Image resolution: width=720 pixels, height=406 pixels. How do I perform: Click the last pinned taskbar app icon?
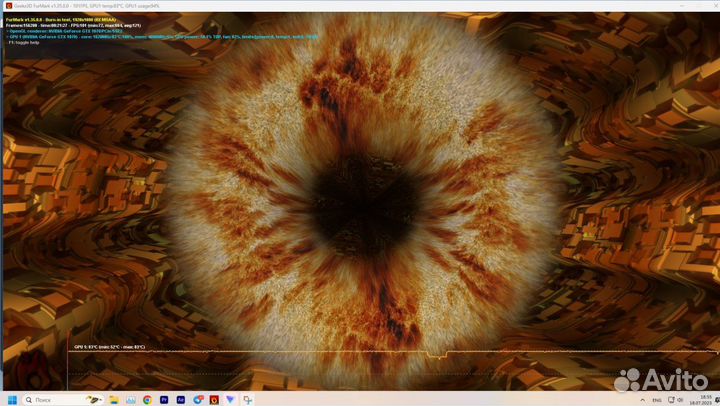[x=248, y=399]
